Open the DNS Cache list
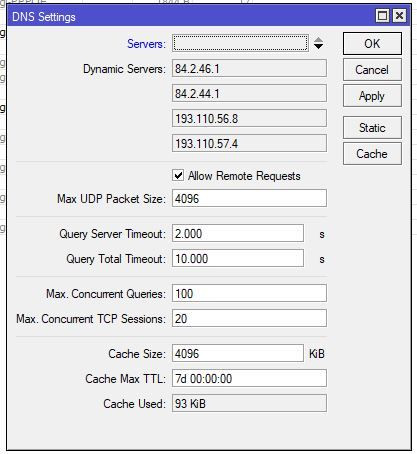The height and width of the screenshot is (454, 417). (372, 154)
